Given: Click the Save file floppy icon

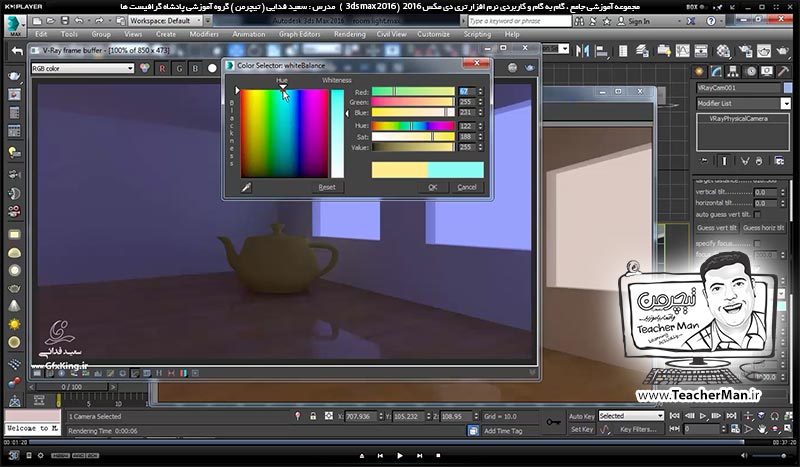Looking at the screenshot, I should [x=64, y=21].
